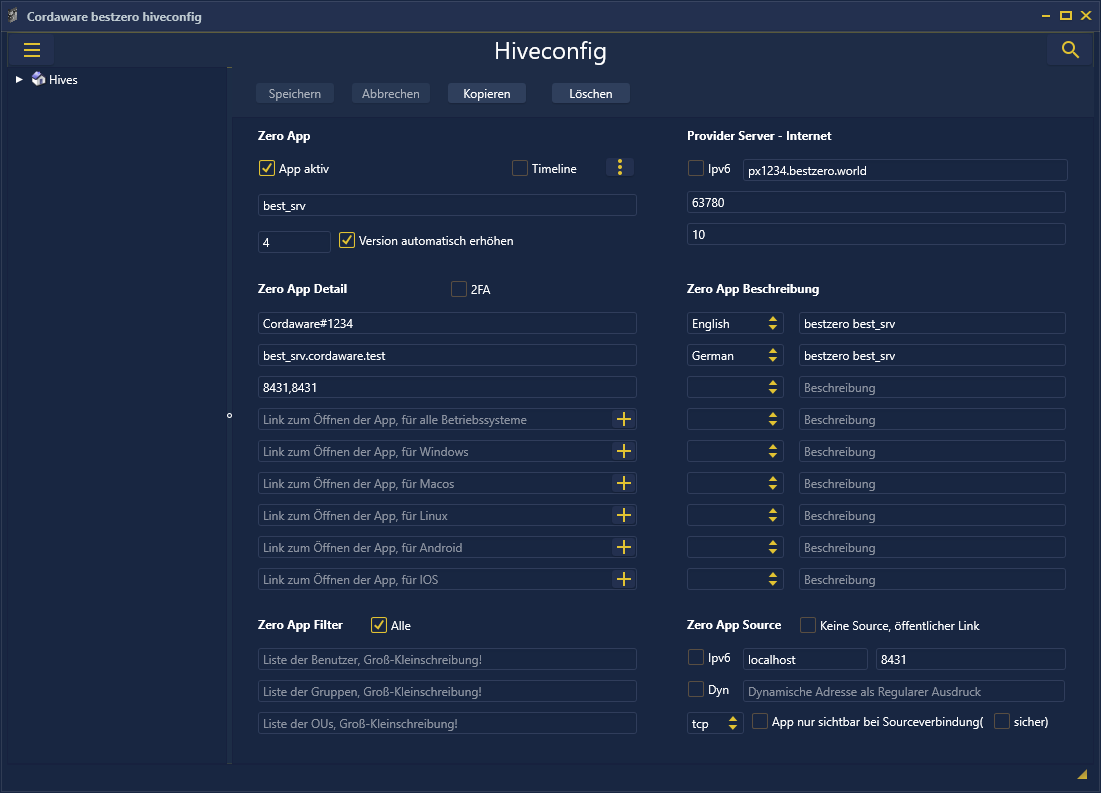The width and height of the screenshot is (1101, 793).
Task: Click the Löschen button
Action: point(590,94)
